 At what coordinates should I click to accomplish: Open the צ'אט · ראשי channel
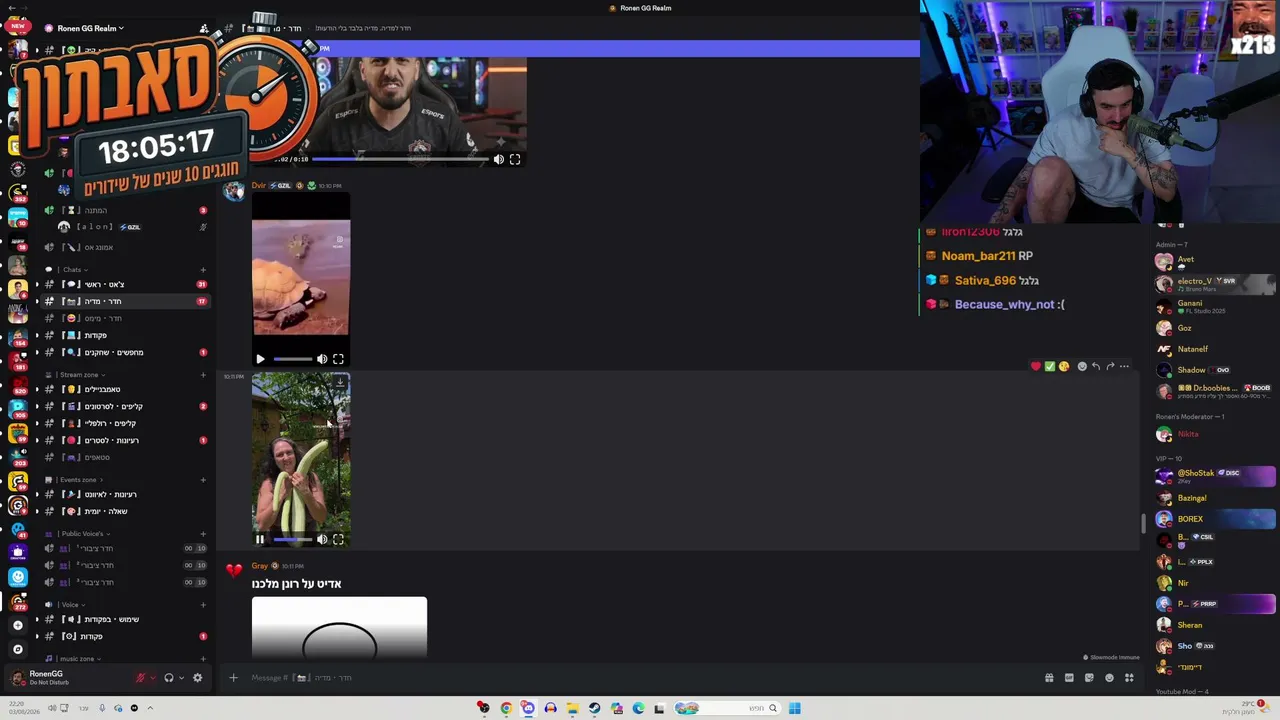tap(127, 285)
